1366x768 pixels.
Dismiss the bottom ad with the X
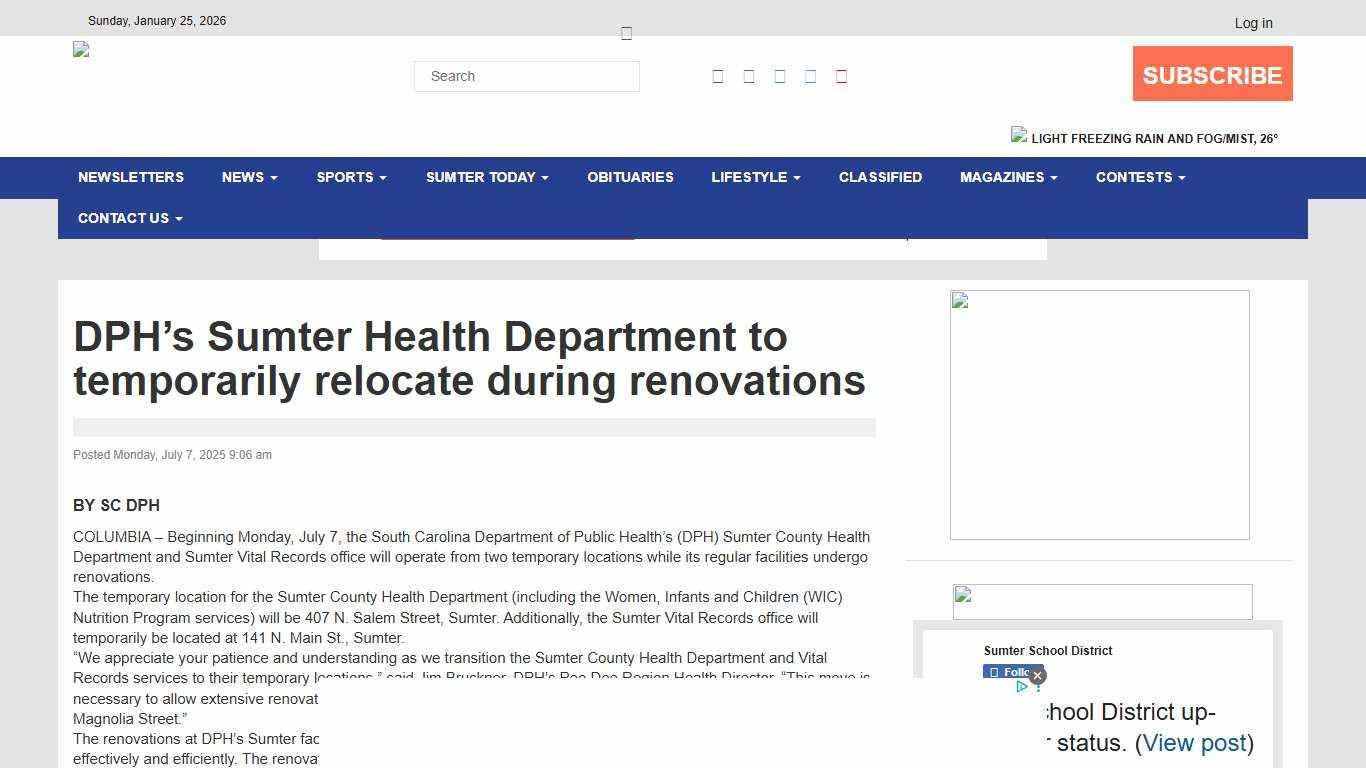tap(1038, 676)
